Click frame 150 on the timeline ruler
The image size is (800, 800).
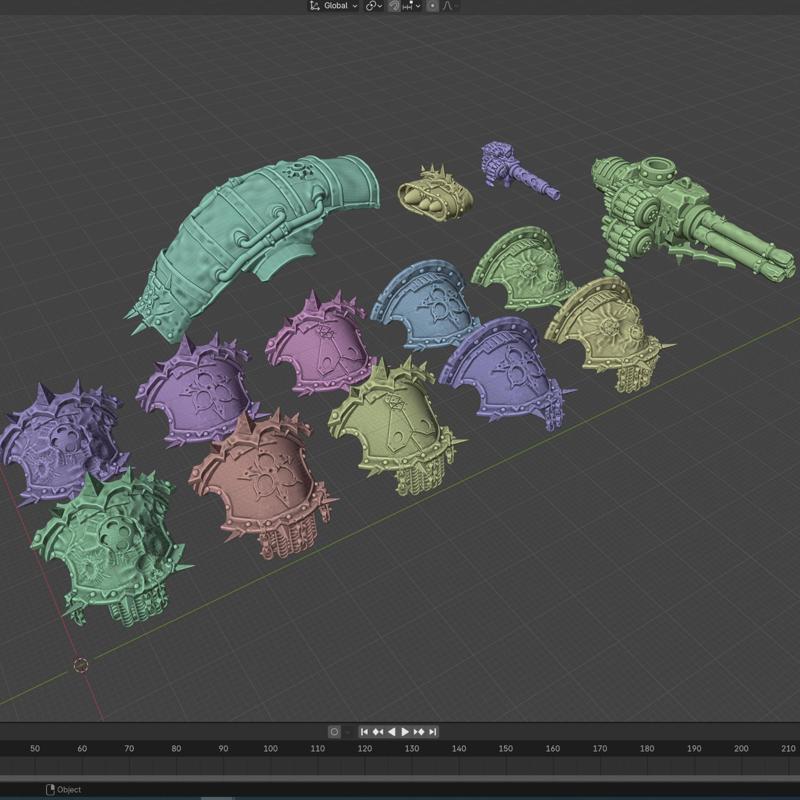506,749
